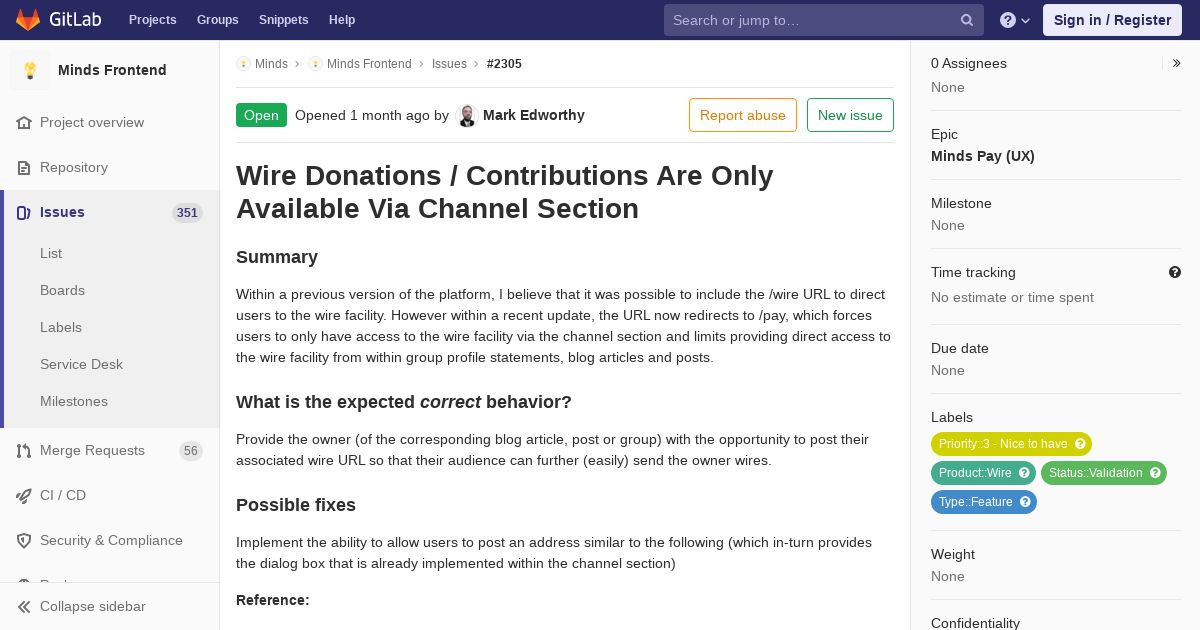This screenshot has height=630, width=1200.
Task: Click the search magnifier icon
Action: 967,20
